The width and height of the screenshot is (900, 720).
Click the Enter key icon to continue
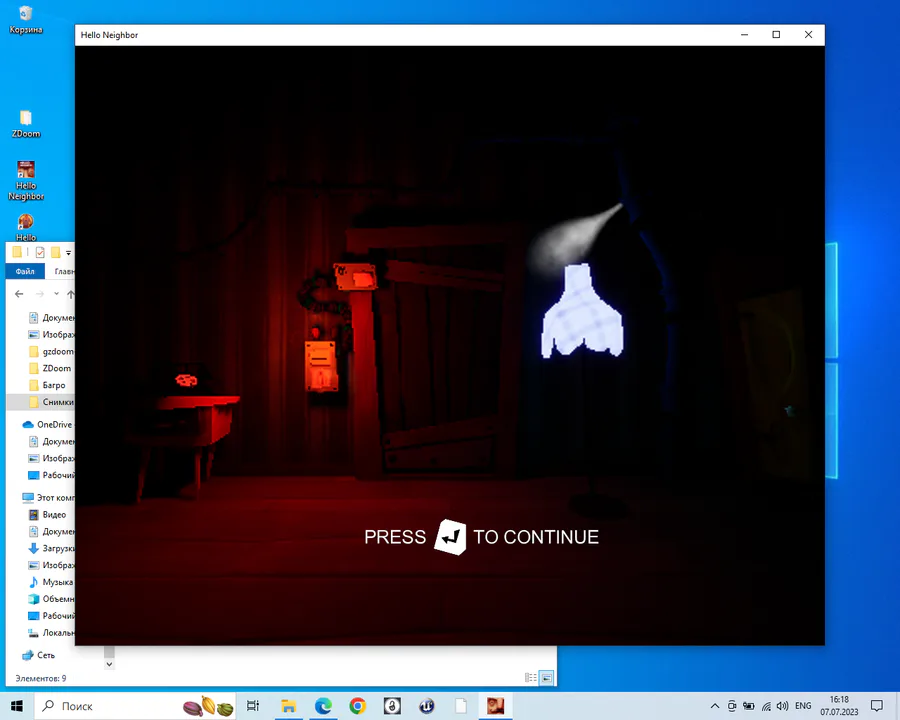[x=450, y=537]
